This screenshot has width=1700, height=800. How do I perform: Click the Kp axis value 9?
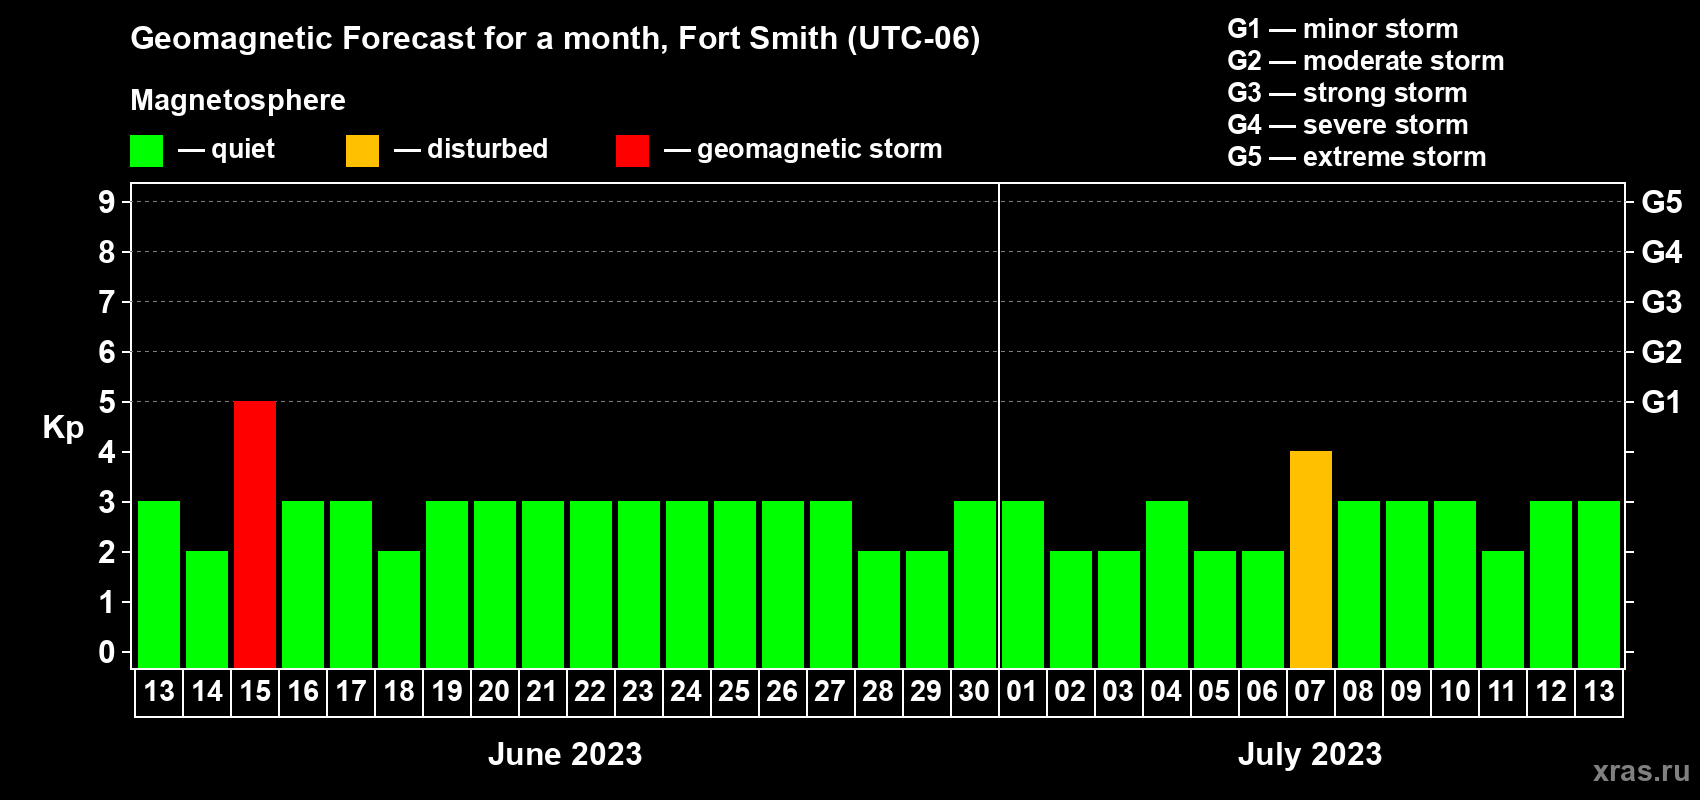(107, 202)
